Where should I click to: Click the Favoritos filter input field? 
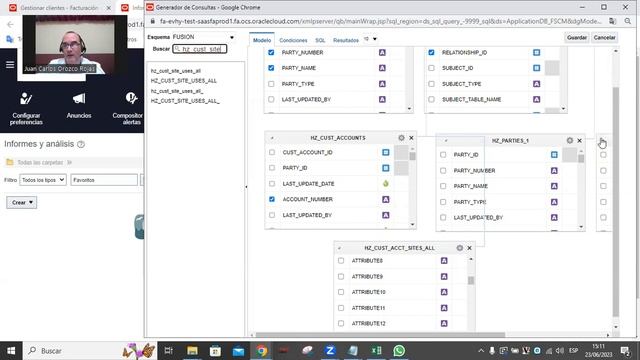[104, 180]
